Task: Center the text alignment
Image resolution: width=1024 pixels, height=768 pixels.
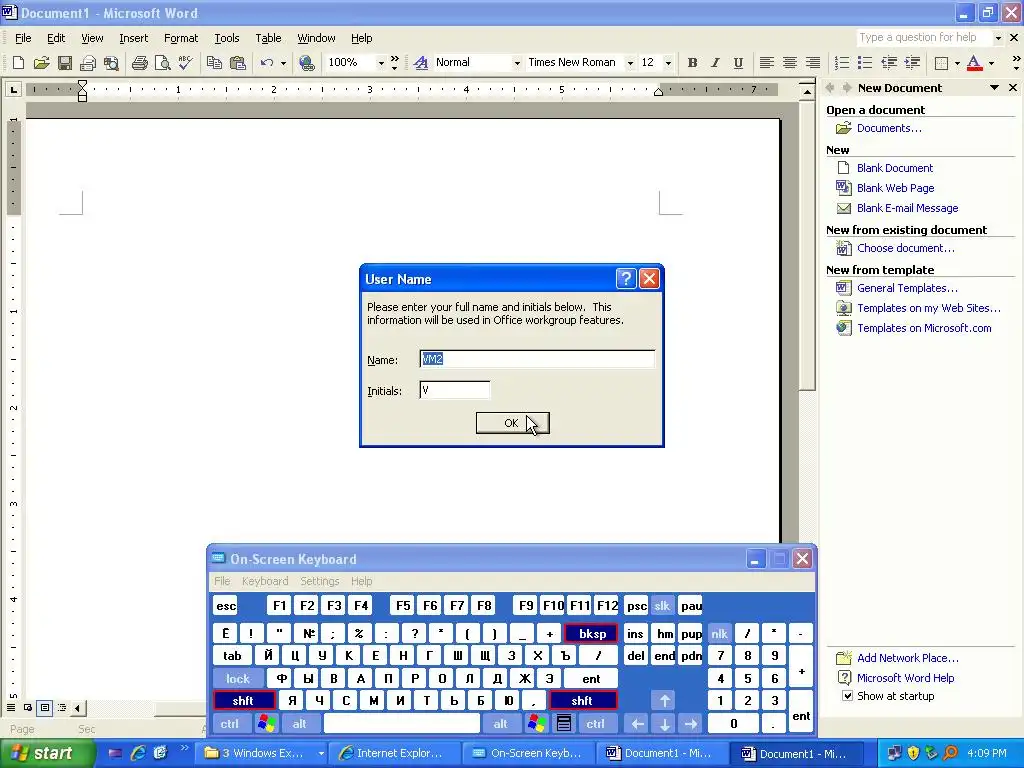Action: point(790,63)
